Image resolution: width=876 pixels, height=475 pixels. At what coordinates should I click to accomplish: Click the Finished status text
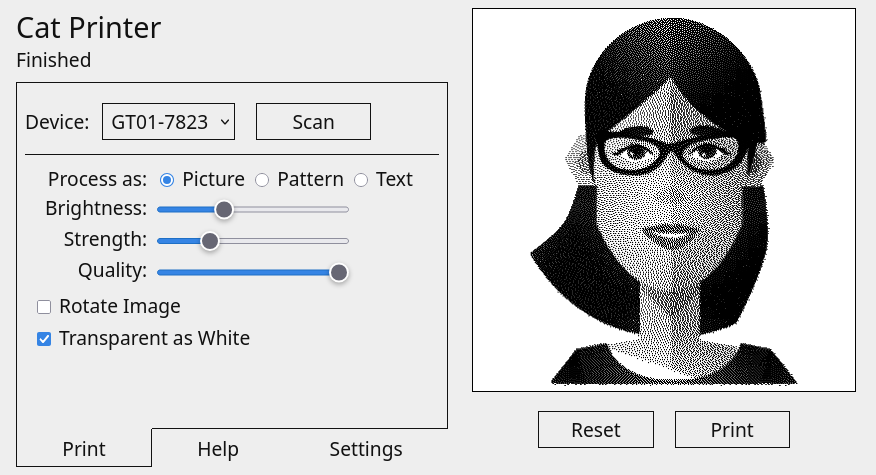point(54,60)
